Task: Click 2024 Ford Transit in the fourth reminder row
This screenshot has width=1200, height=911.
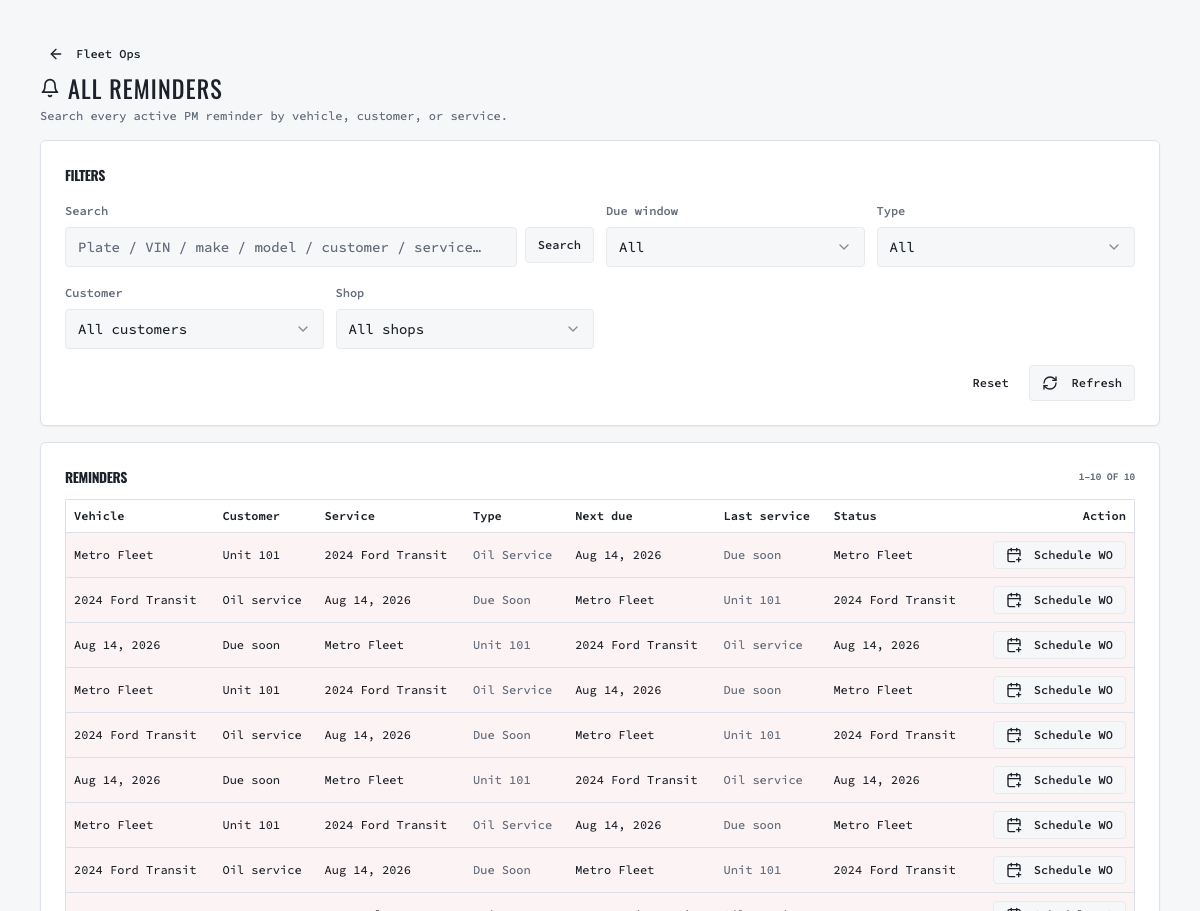Action: [x=385, y=690]
